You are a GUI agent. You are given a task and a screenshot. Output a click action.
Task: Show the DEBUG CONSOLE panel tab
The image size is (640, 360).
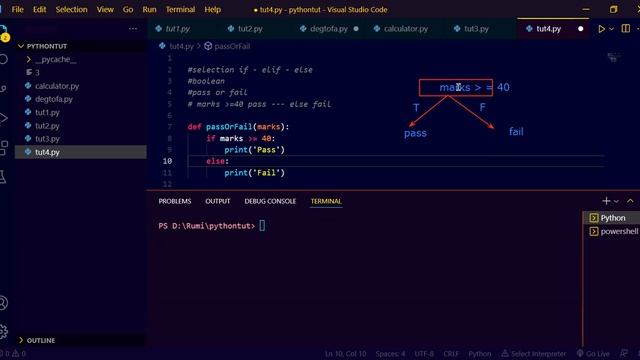pos(270,201)
